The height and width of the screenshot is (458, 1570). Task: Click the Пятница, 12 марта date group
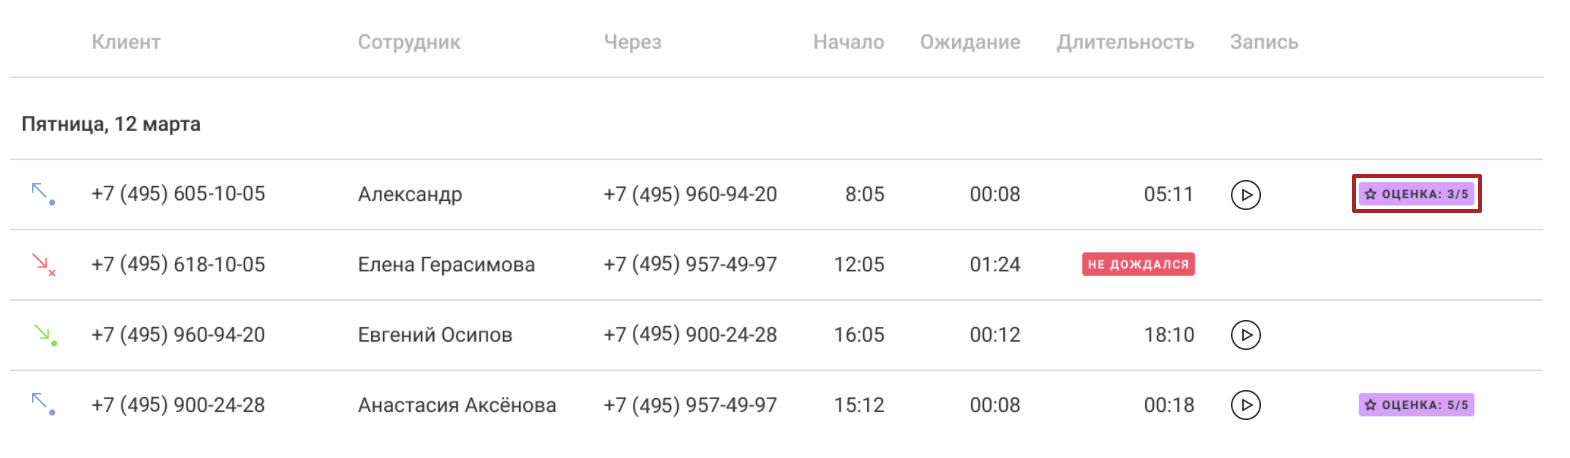pyautogui.click(x=111, y=124)
